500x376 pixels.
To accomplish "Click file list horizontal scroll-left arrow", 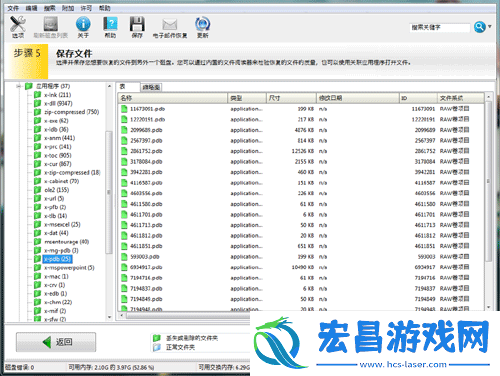I will (122, 315).
